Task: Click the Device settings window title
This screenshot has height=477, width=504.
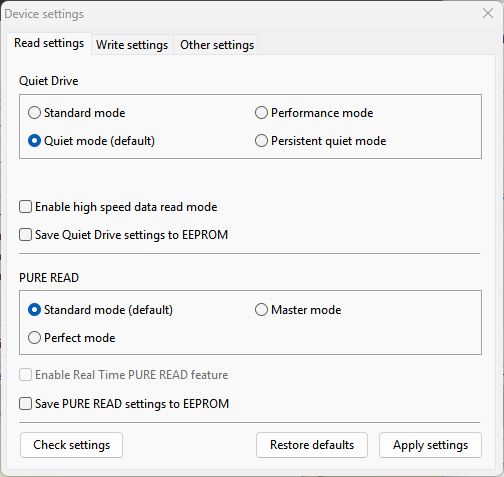Action: point(44,14)
